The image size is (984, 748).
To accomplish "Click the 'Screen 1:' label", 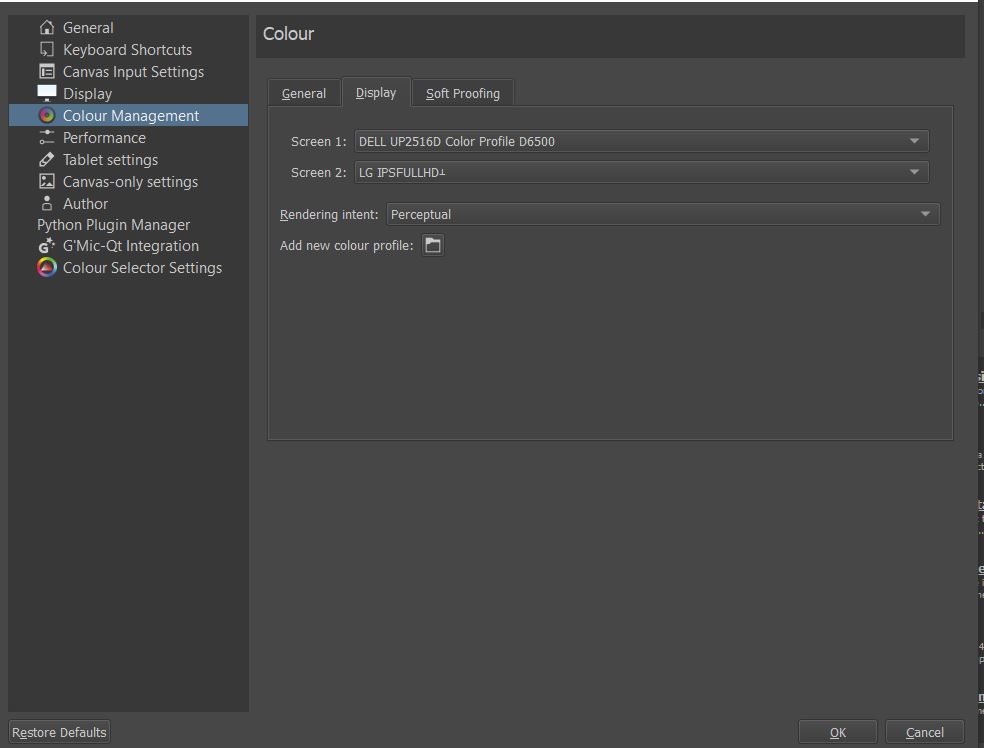I will 318,142.
